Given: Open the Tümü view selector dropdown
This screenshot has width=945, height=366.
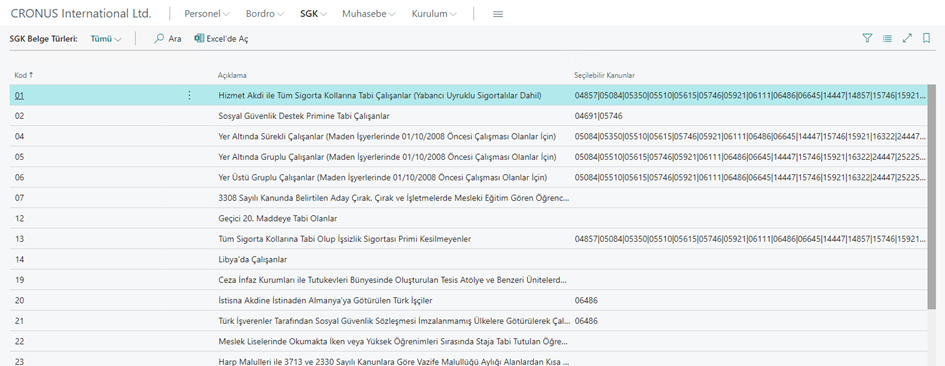Looking at the screenshot, I should pos(106,39).
